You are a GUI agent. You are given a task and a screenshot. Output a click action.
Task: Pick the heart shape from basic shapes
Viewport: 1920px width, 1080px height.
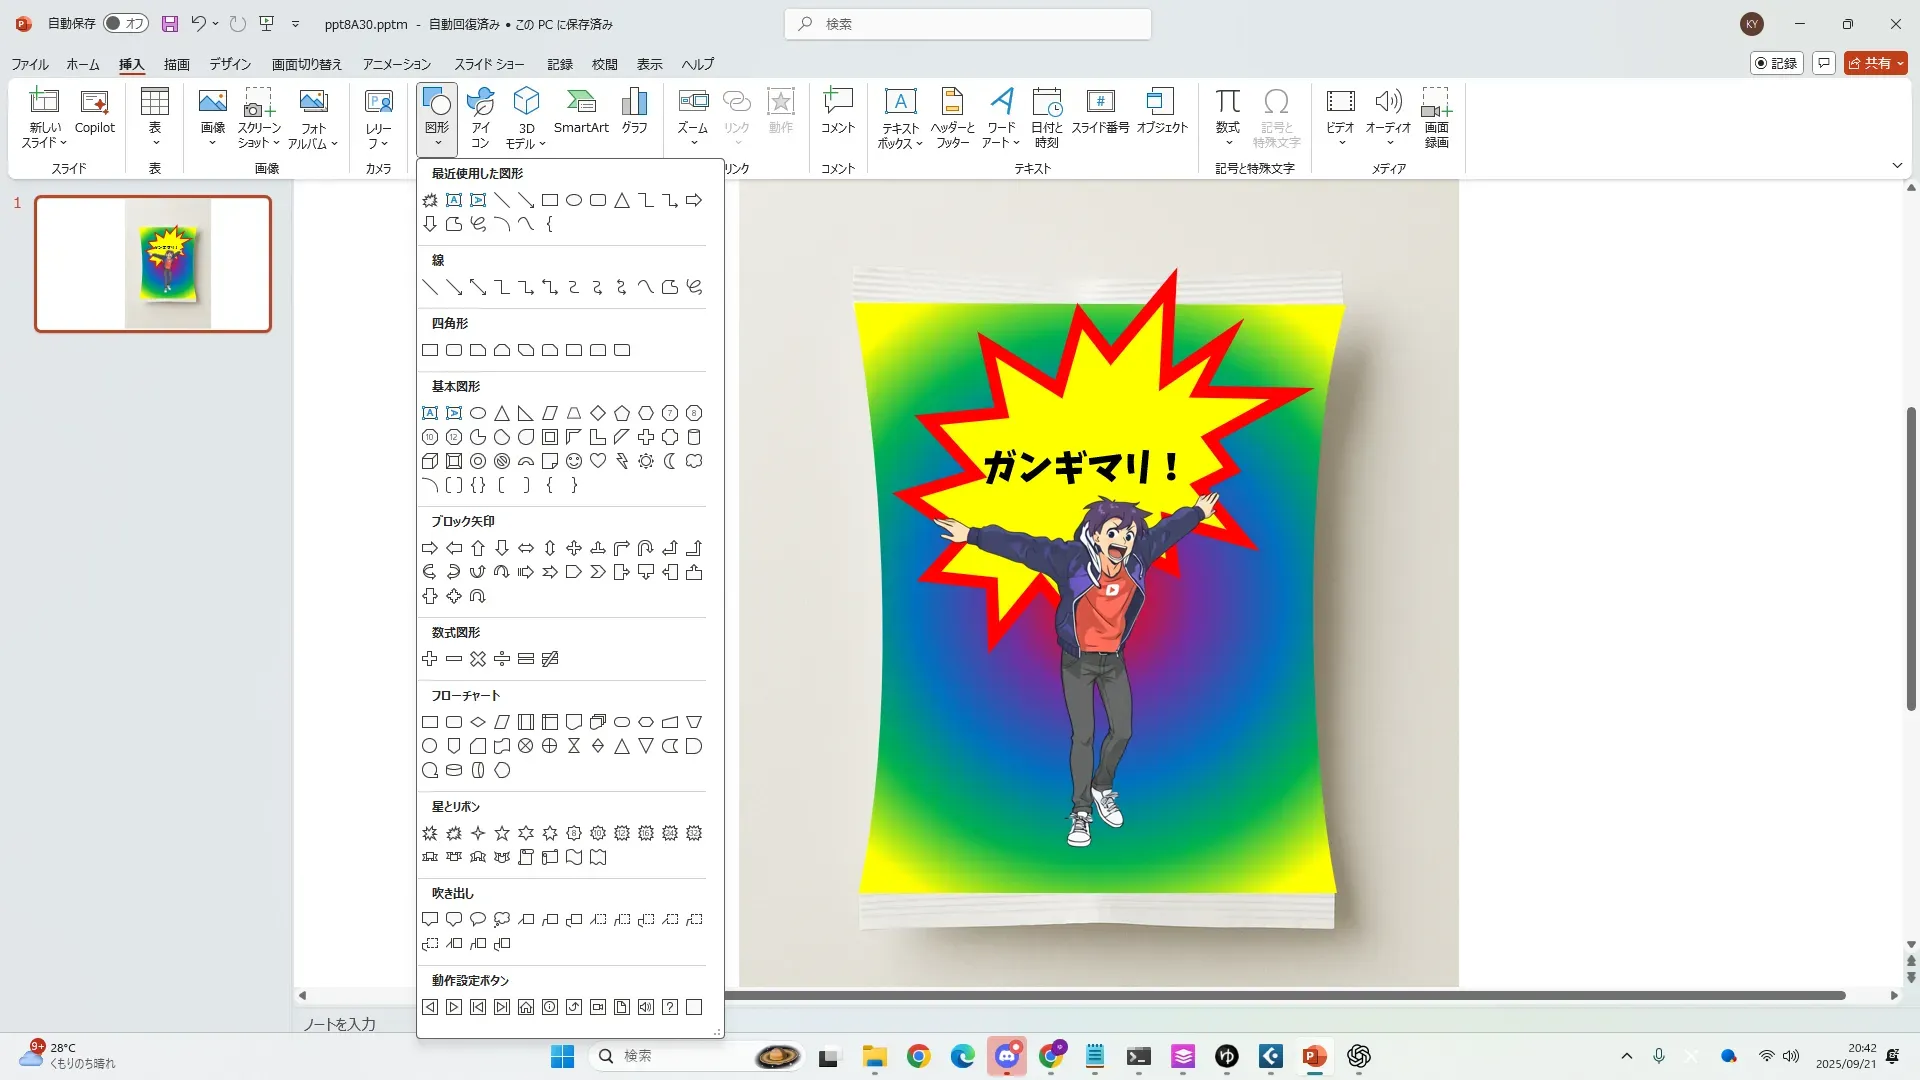(598, 461)
